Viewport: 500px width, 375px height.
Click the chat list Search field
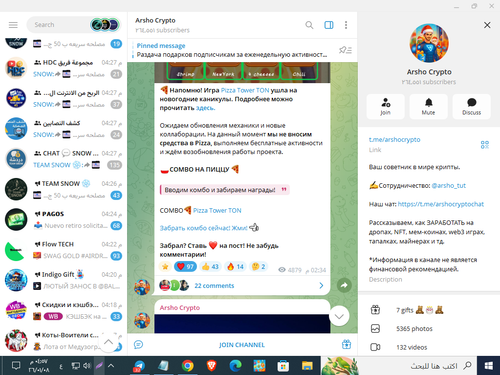coord(58,25)
